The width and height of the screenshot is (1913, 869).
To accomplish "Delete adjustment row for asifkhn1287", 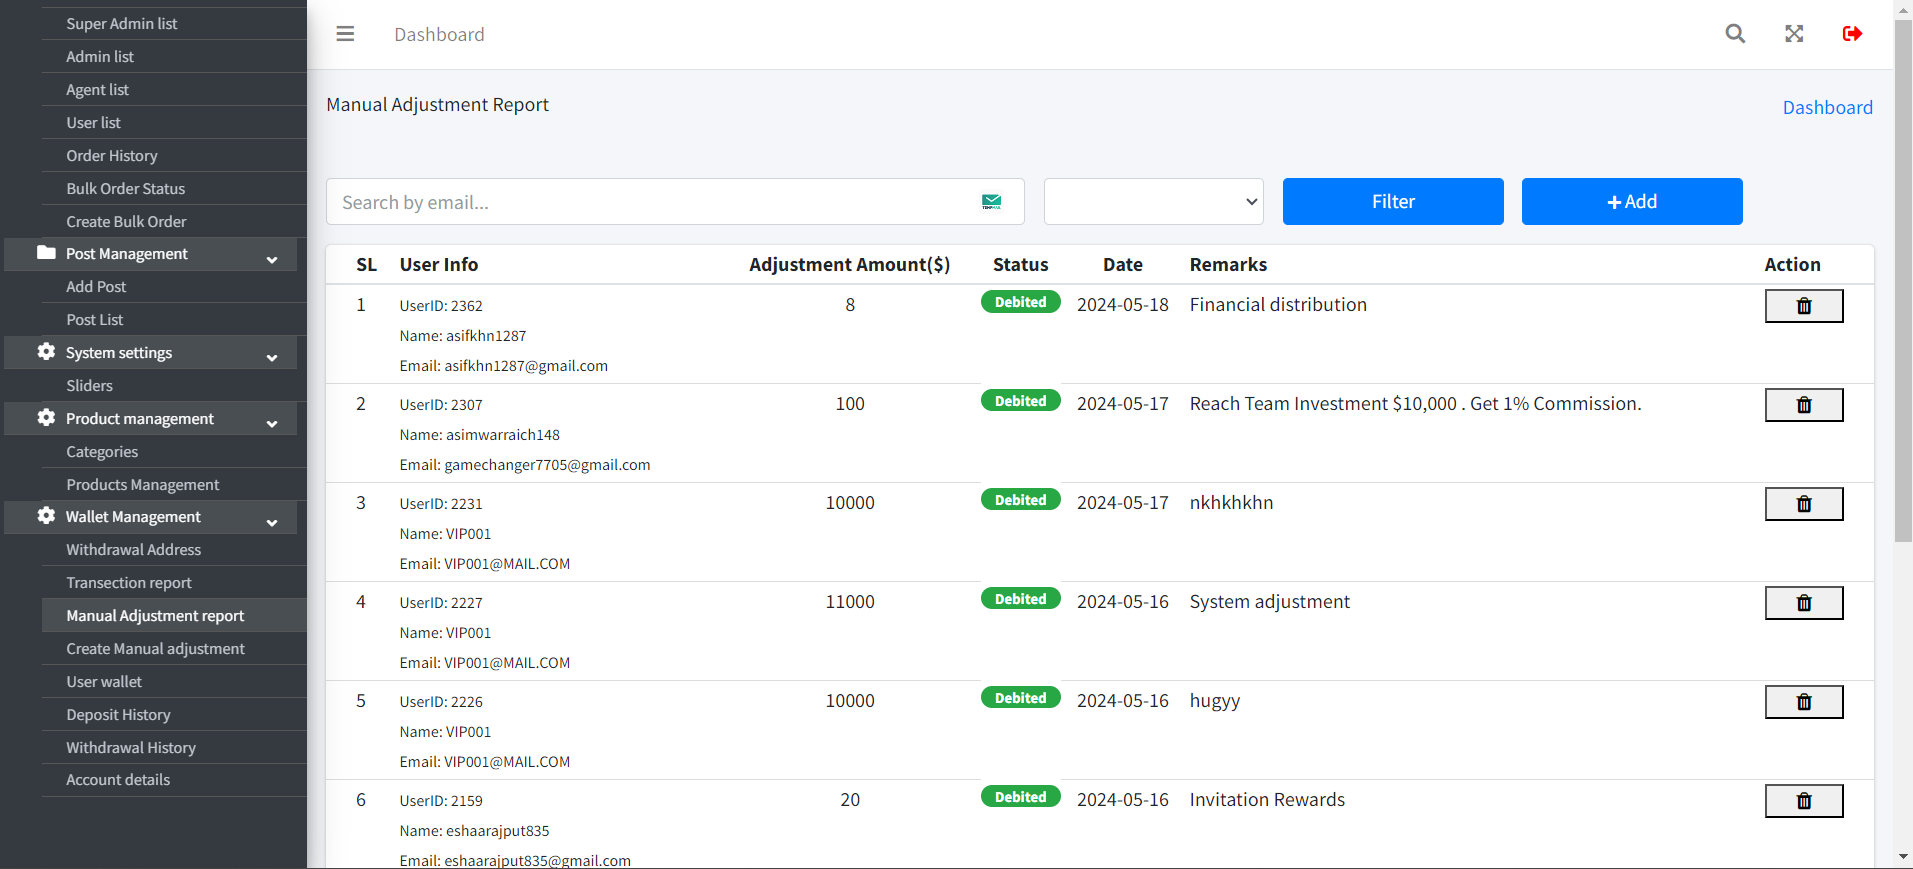I will (1803, 306).
